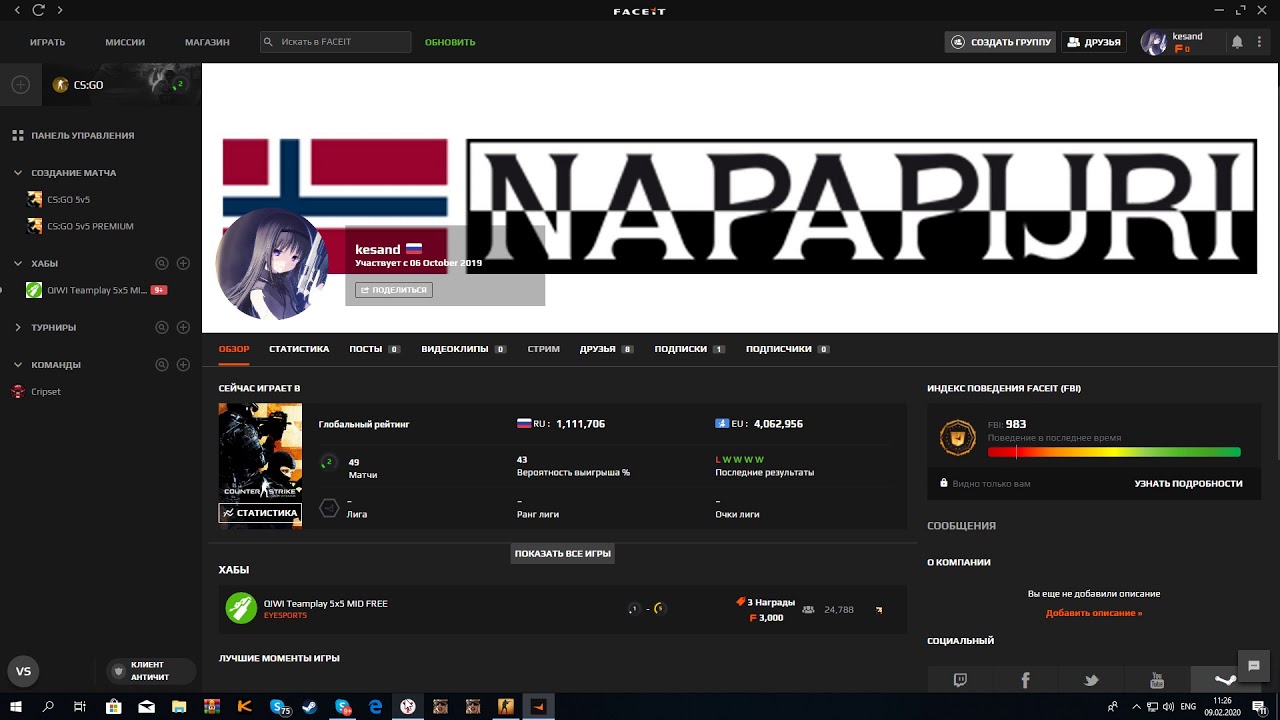The width and height of the screenshot is (1280, 720).
Task: Open Microsoft Store from the taskbar
Action: tap(114, 706)
